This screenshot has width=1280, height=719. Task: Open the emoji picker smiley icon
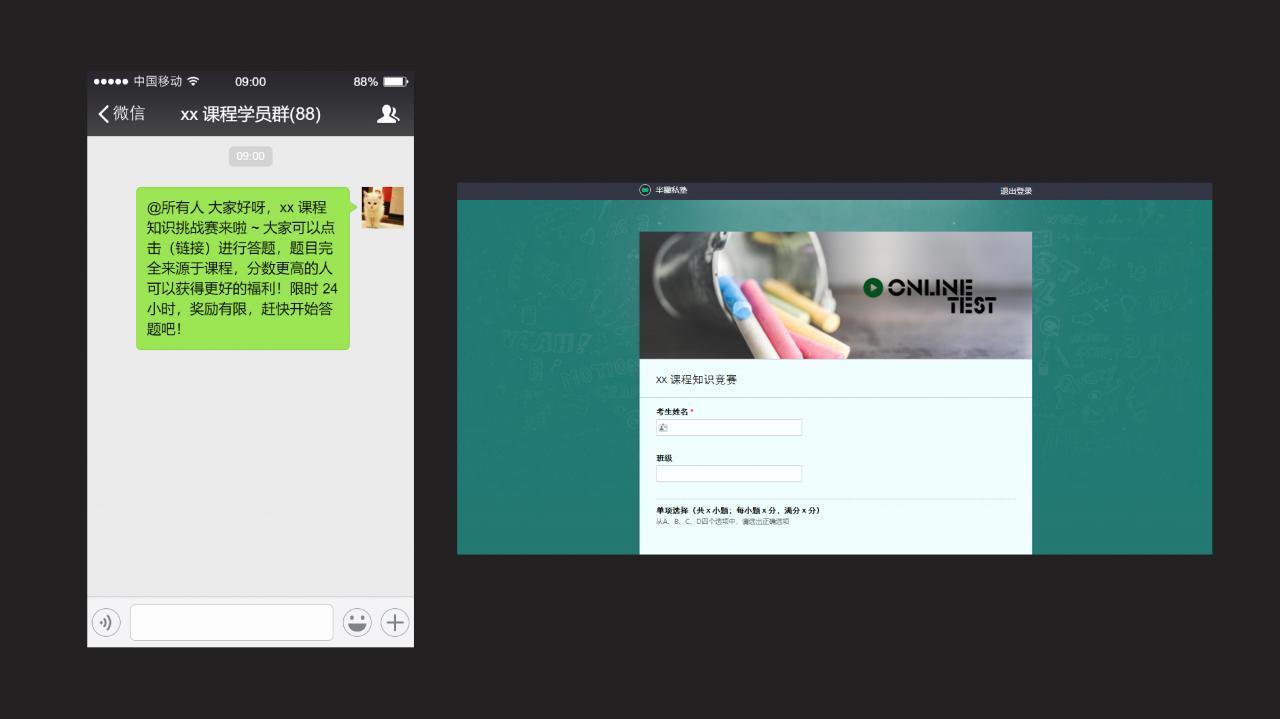tap(357, 623)
